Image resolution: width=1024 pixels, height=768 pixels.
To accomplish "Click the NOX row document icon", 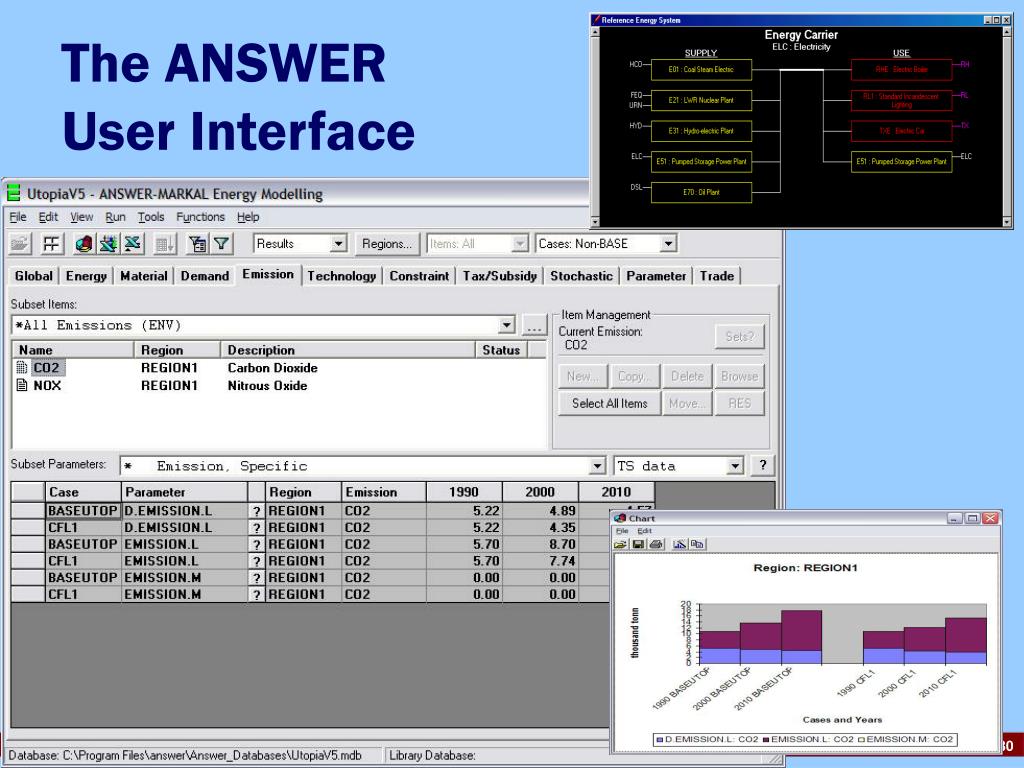I will [22, 385].
